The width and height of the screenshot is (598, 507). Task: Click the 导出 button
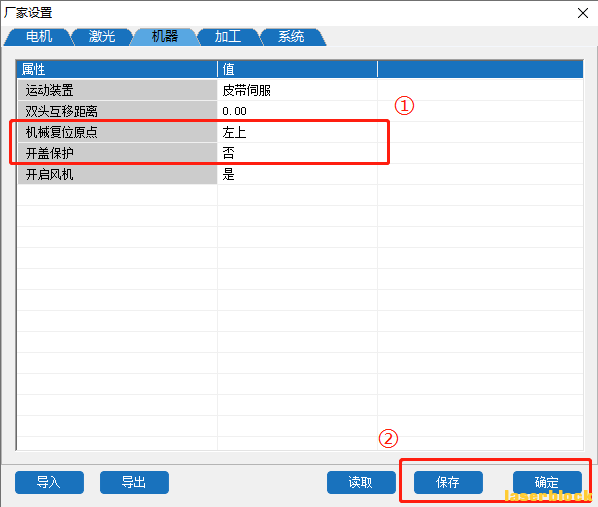pos(134,482)
